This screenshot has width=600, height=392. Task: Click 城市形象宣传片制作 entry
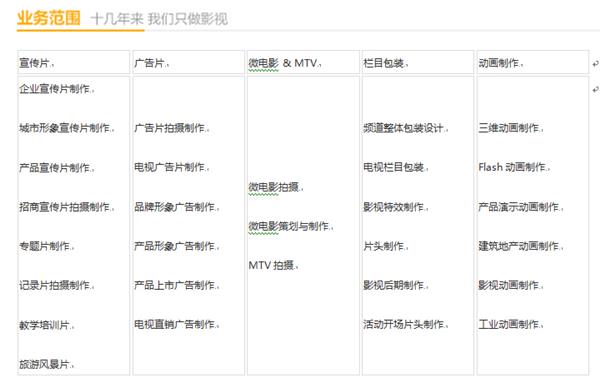click(65, 128)
